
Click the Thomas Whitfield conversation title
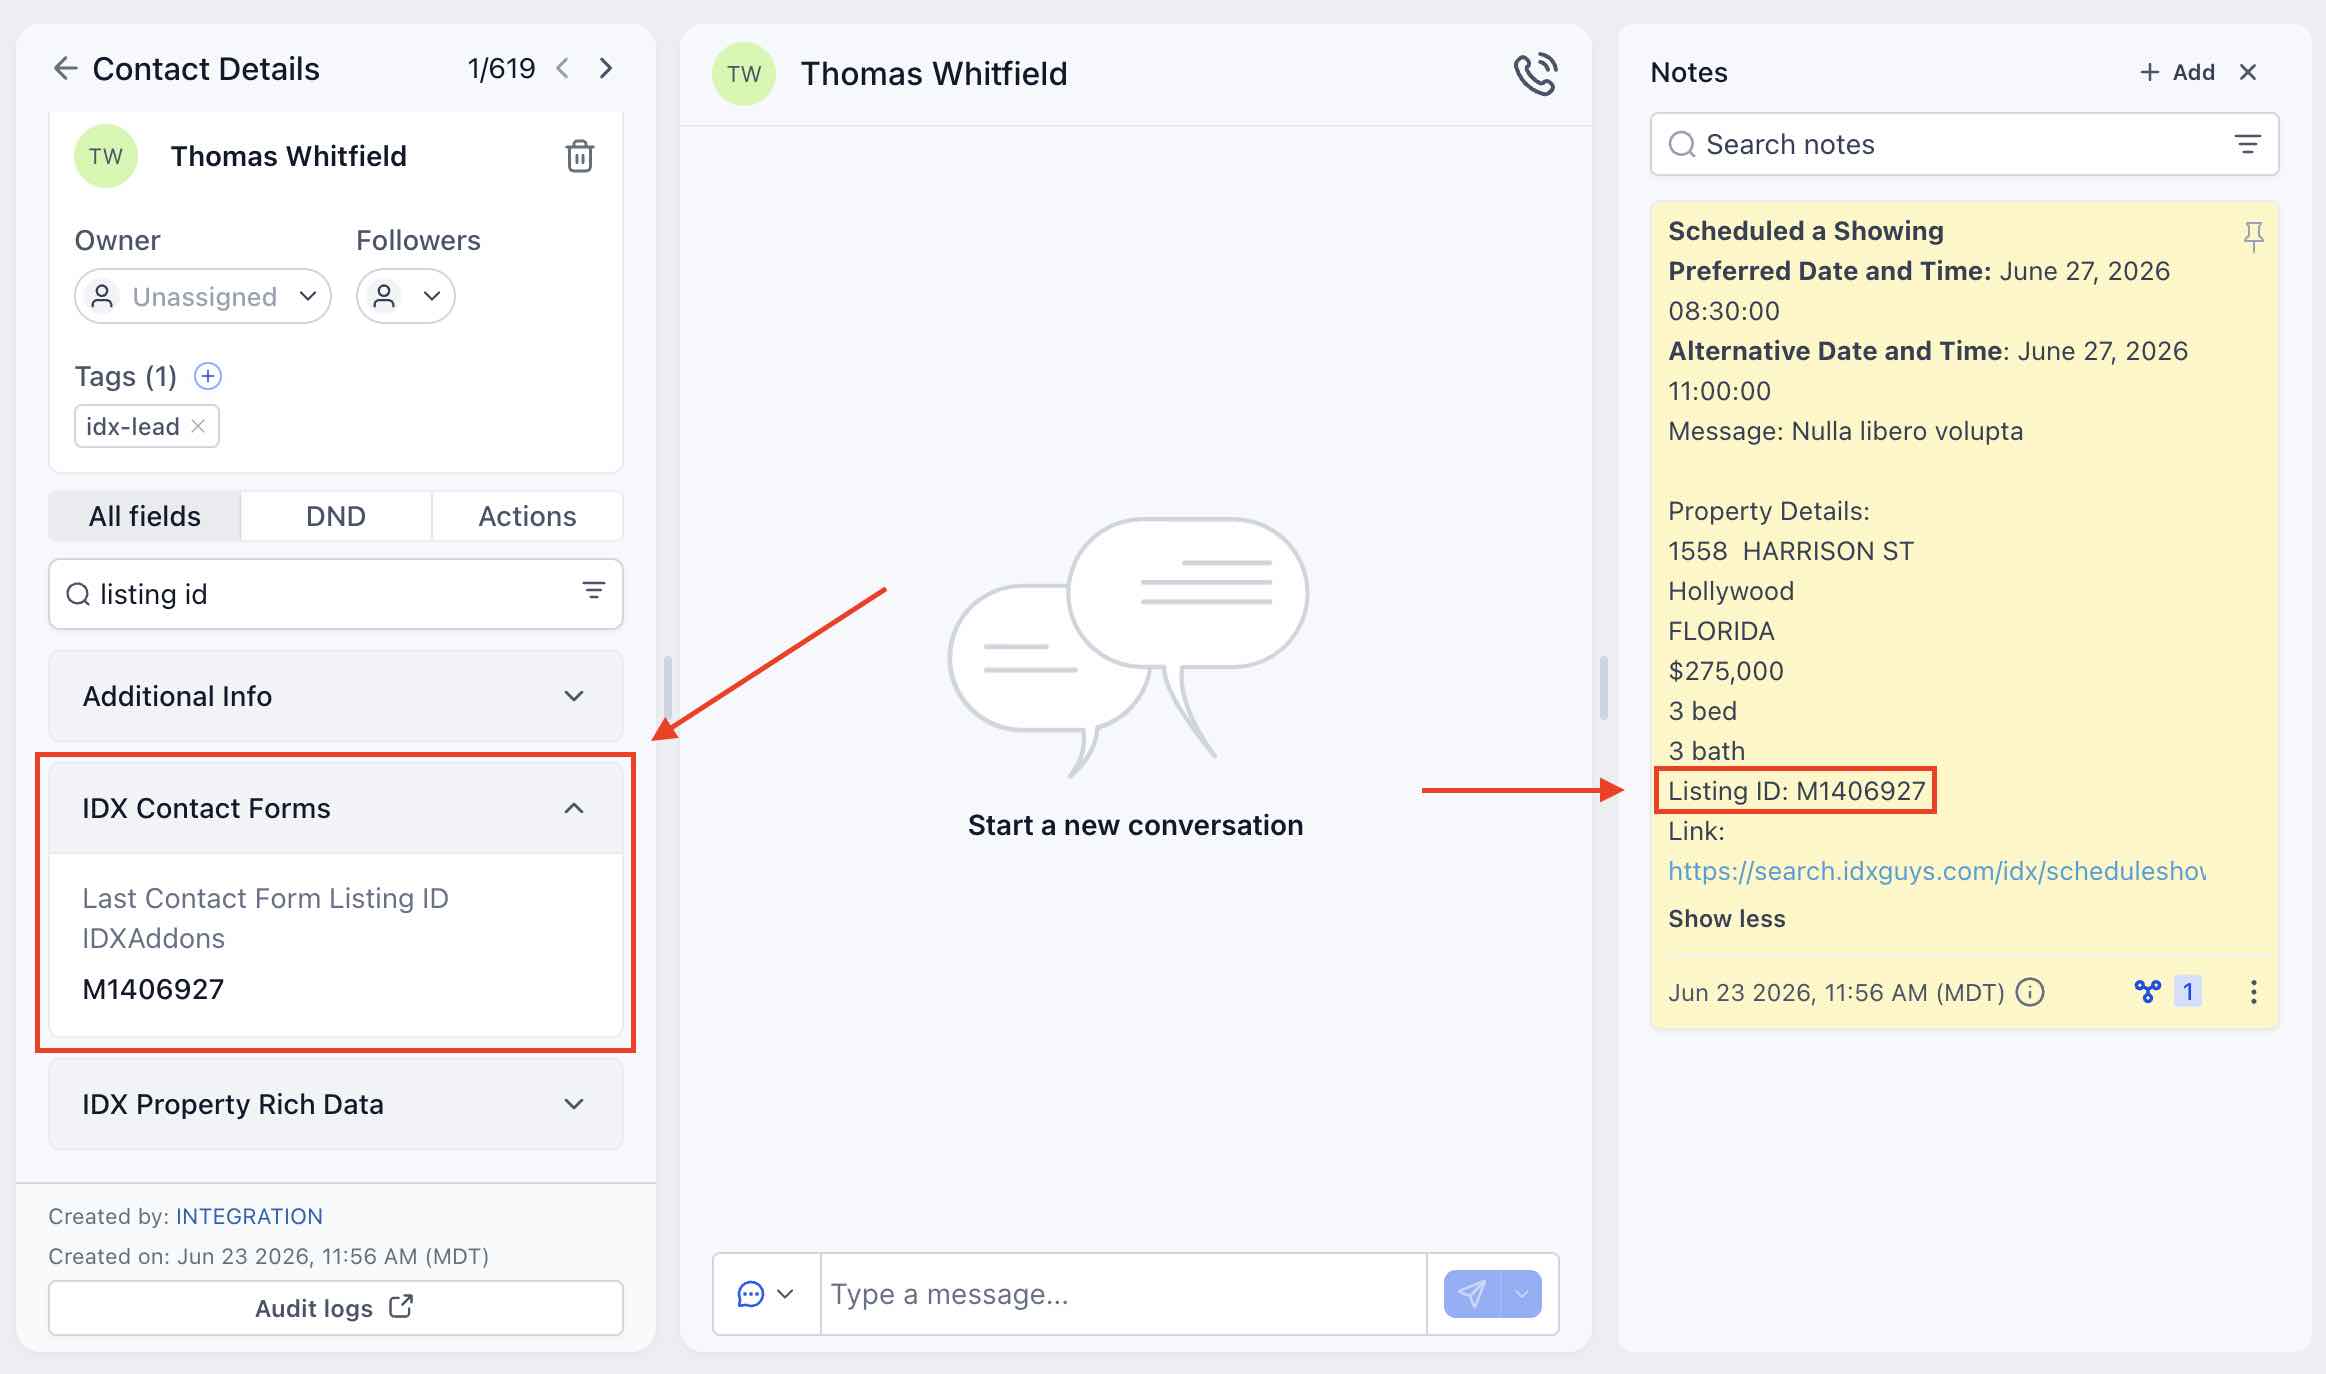point(934,74)
